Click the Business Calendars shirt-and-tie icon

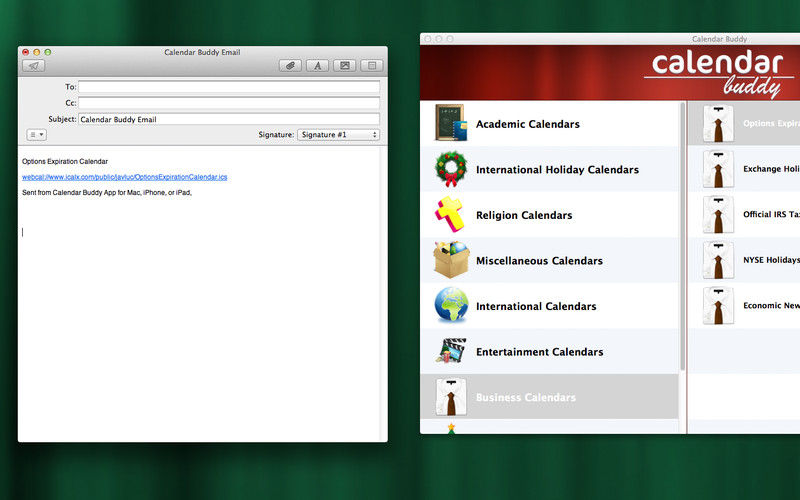click(451, 397)
